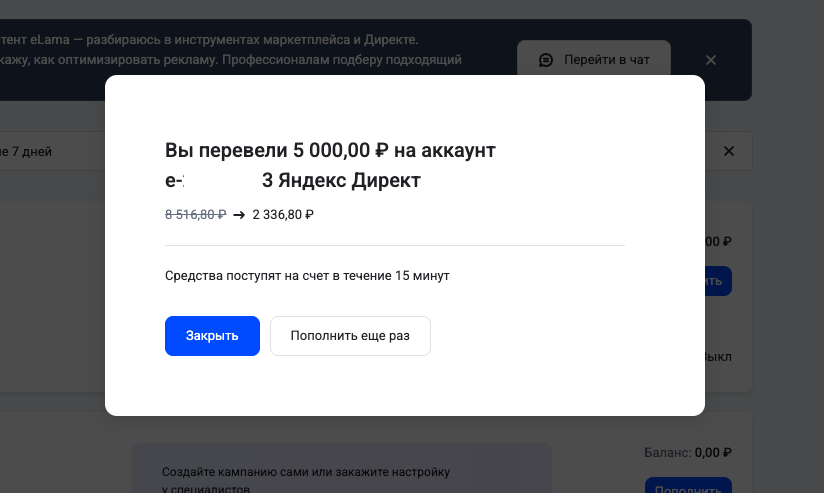Click the eLama assistant banner text

tap(230, 50)
